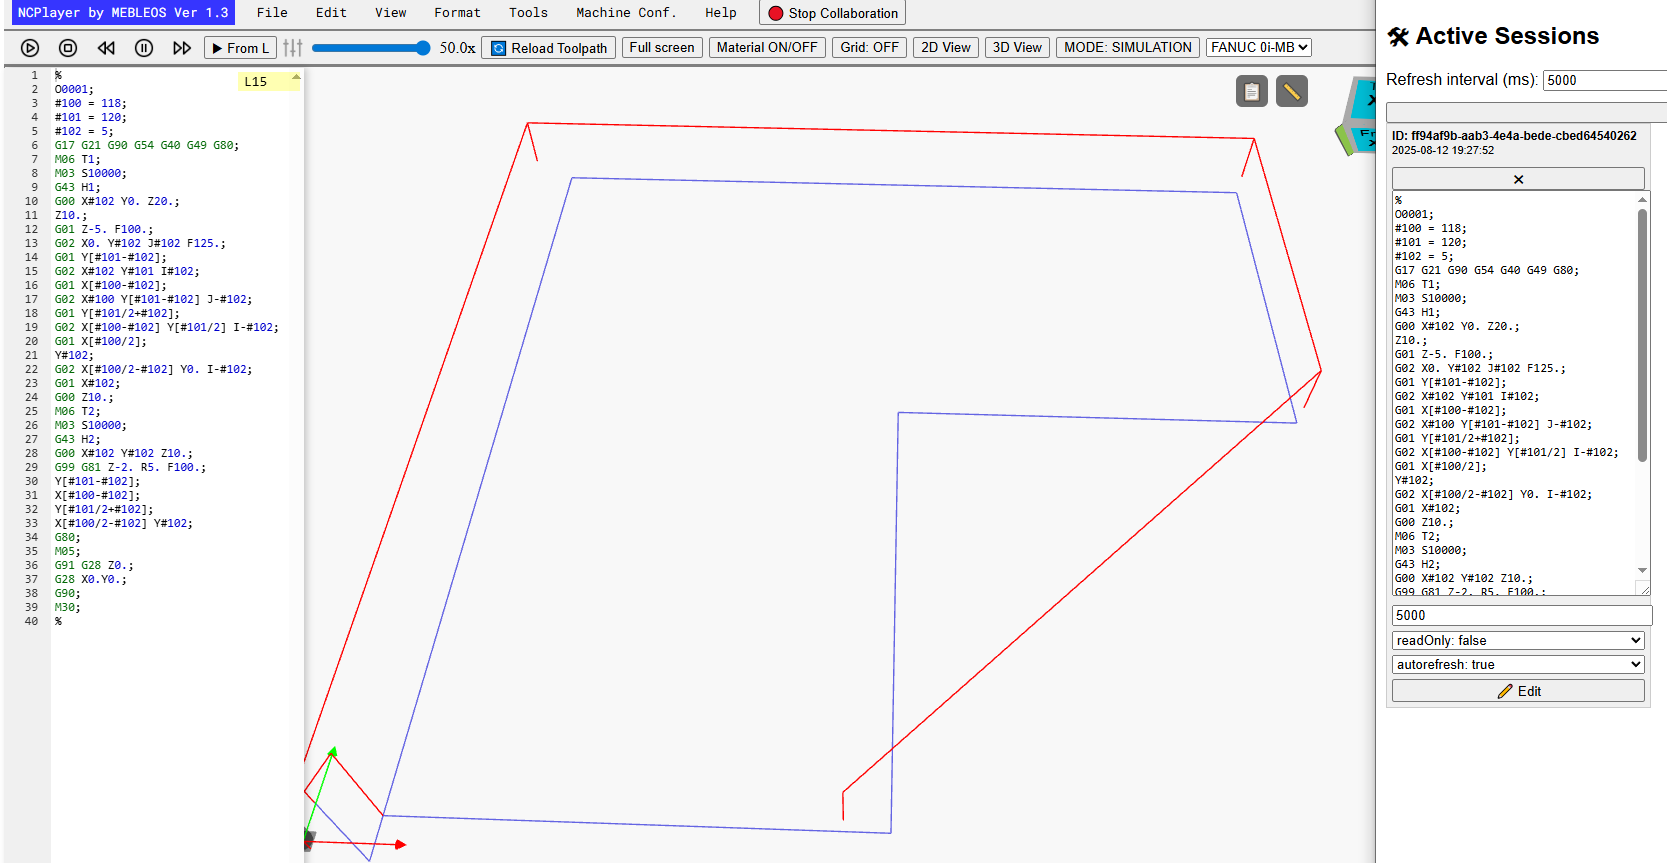Click the clipboard icon in viewport

click(x=1252, y=92)
